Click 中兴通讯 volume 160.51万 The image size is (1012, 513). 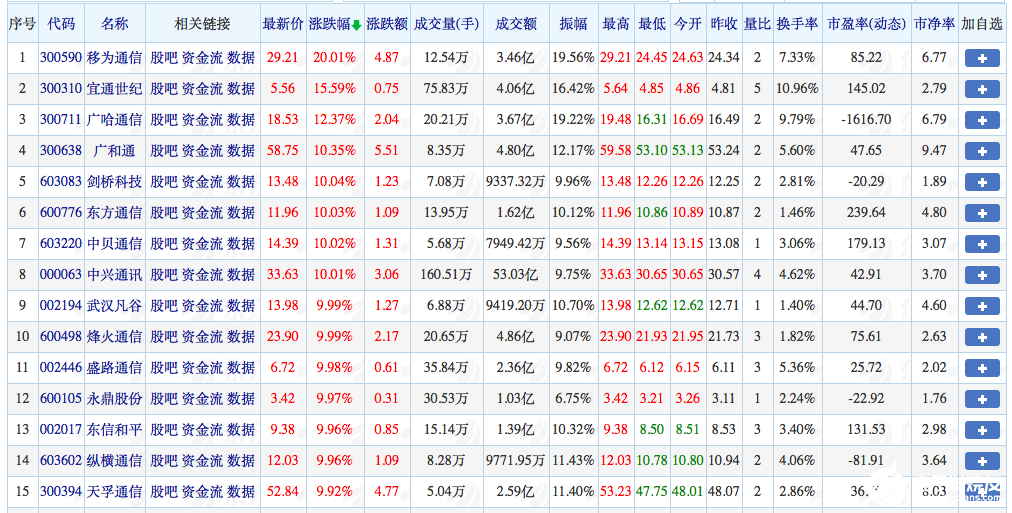point(446,275)
